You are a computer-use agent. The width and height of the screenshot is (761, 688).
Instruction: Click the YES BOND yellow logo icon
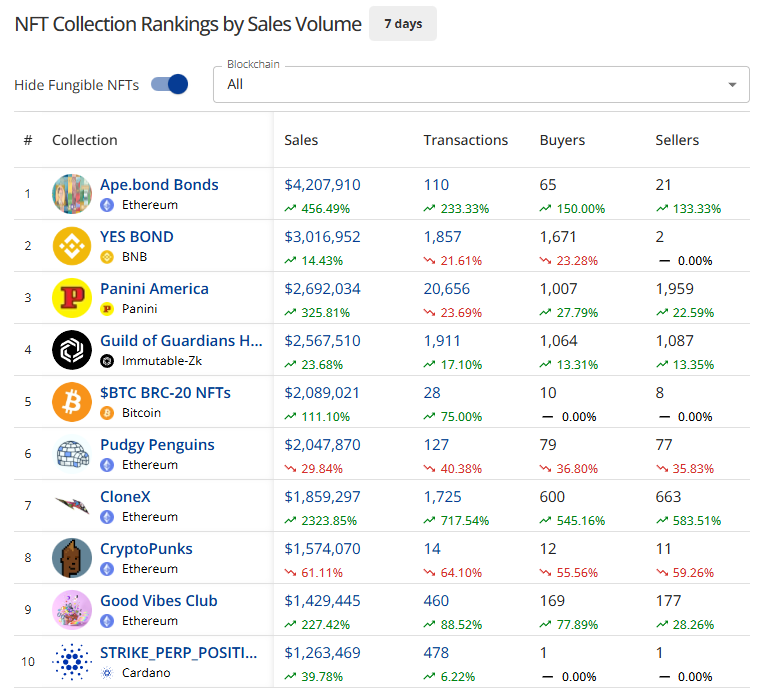coord(72,246)
